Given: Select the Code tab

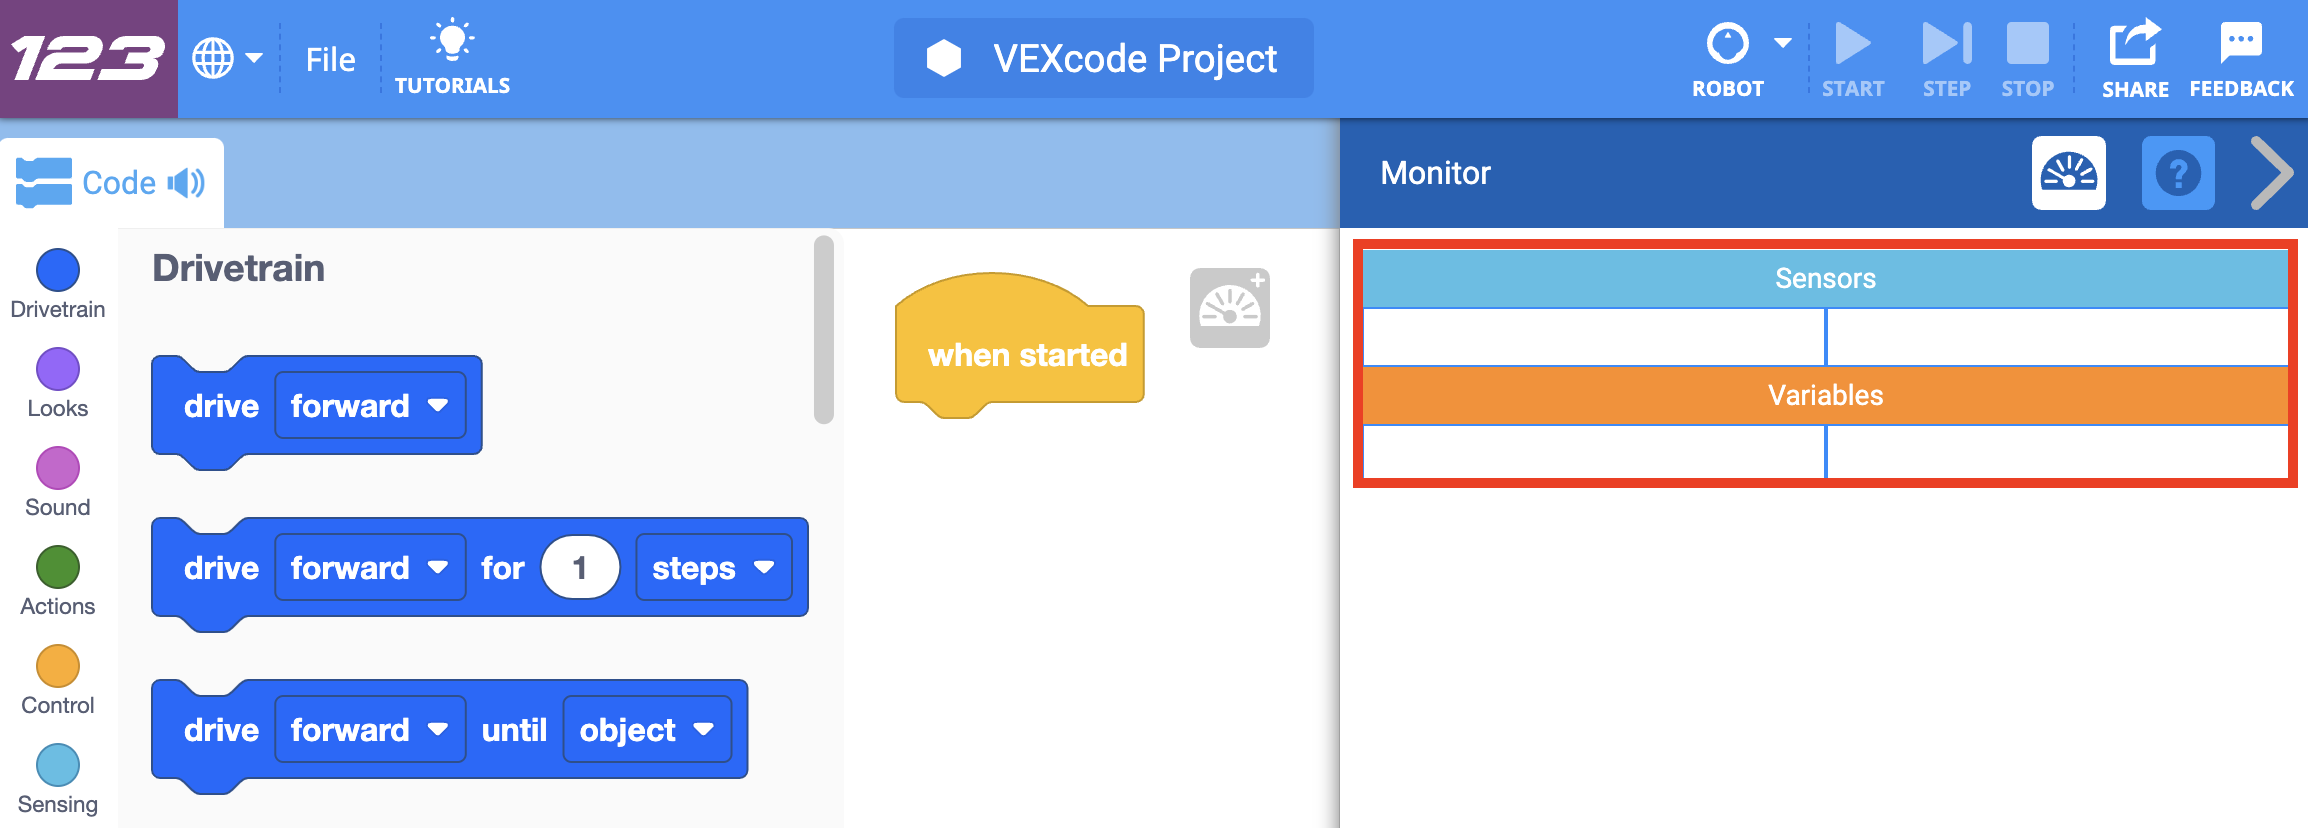Looking at the screenshot, I should 111,183.
